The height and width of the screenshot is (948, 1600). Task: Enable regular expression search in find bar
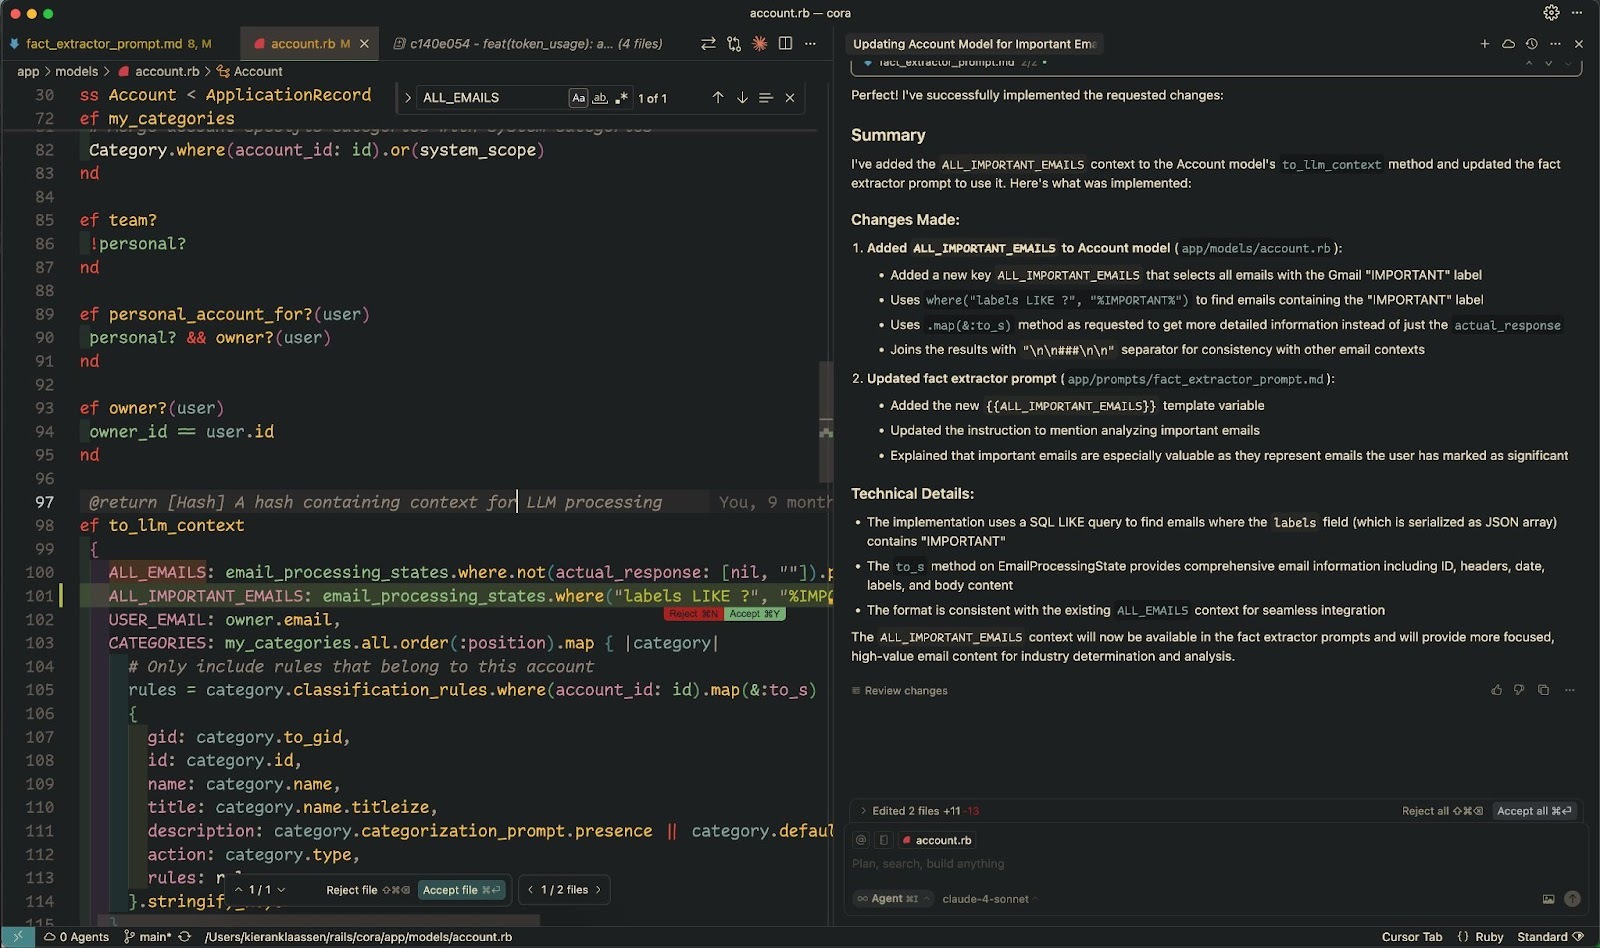621,98
